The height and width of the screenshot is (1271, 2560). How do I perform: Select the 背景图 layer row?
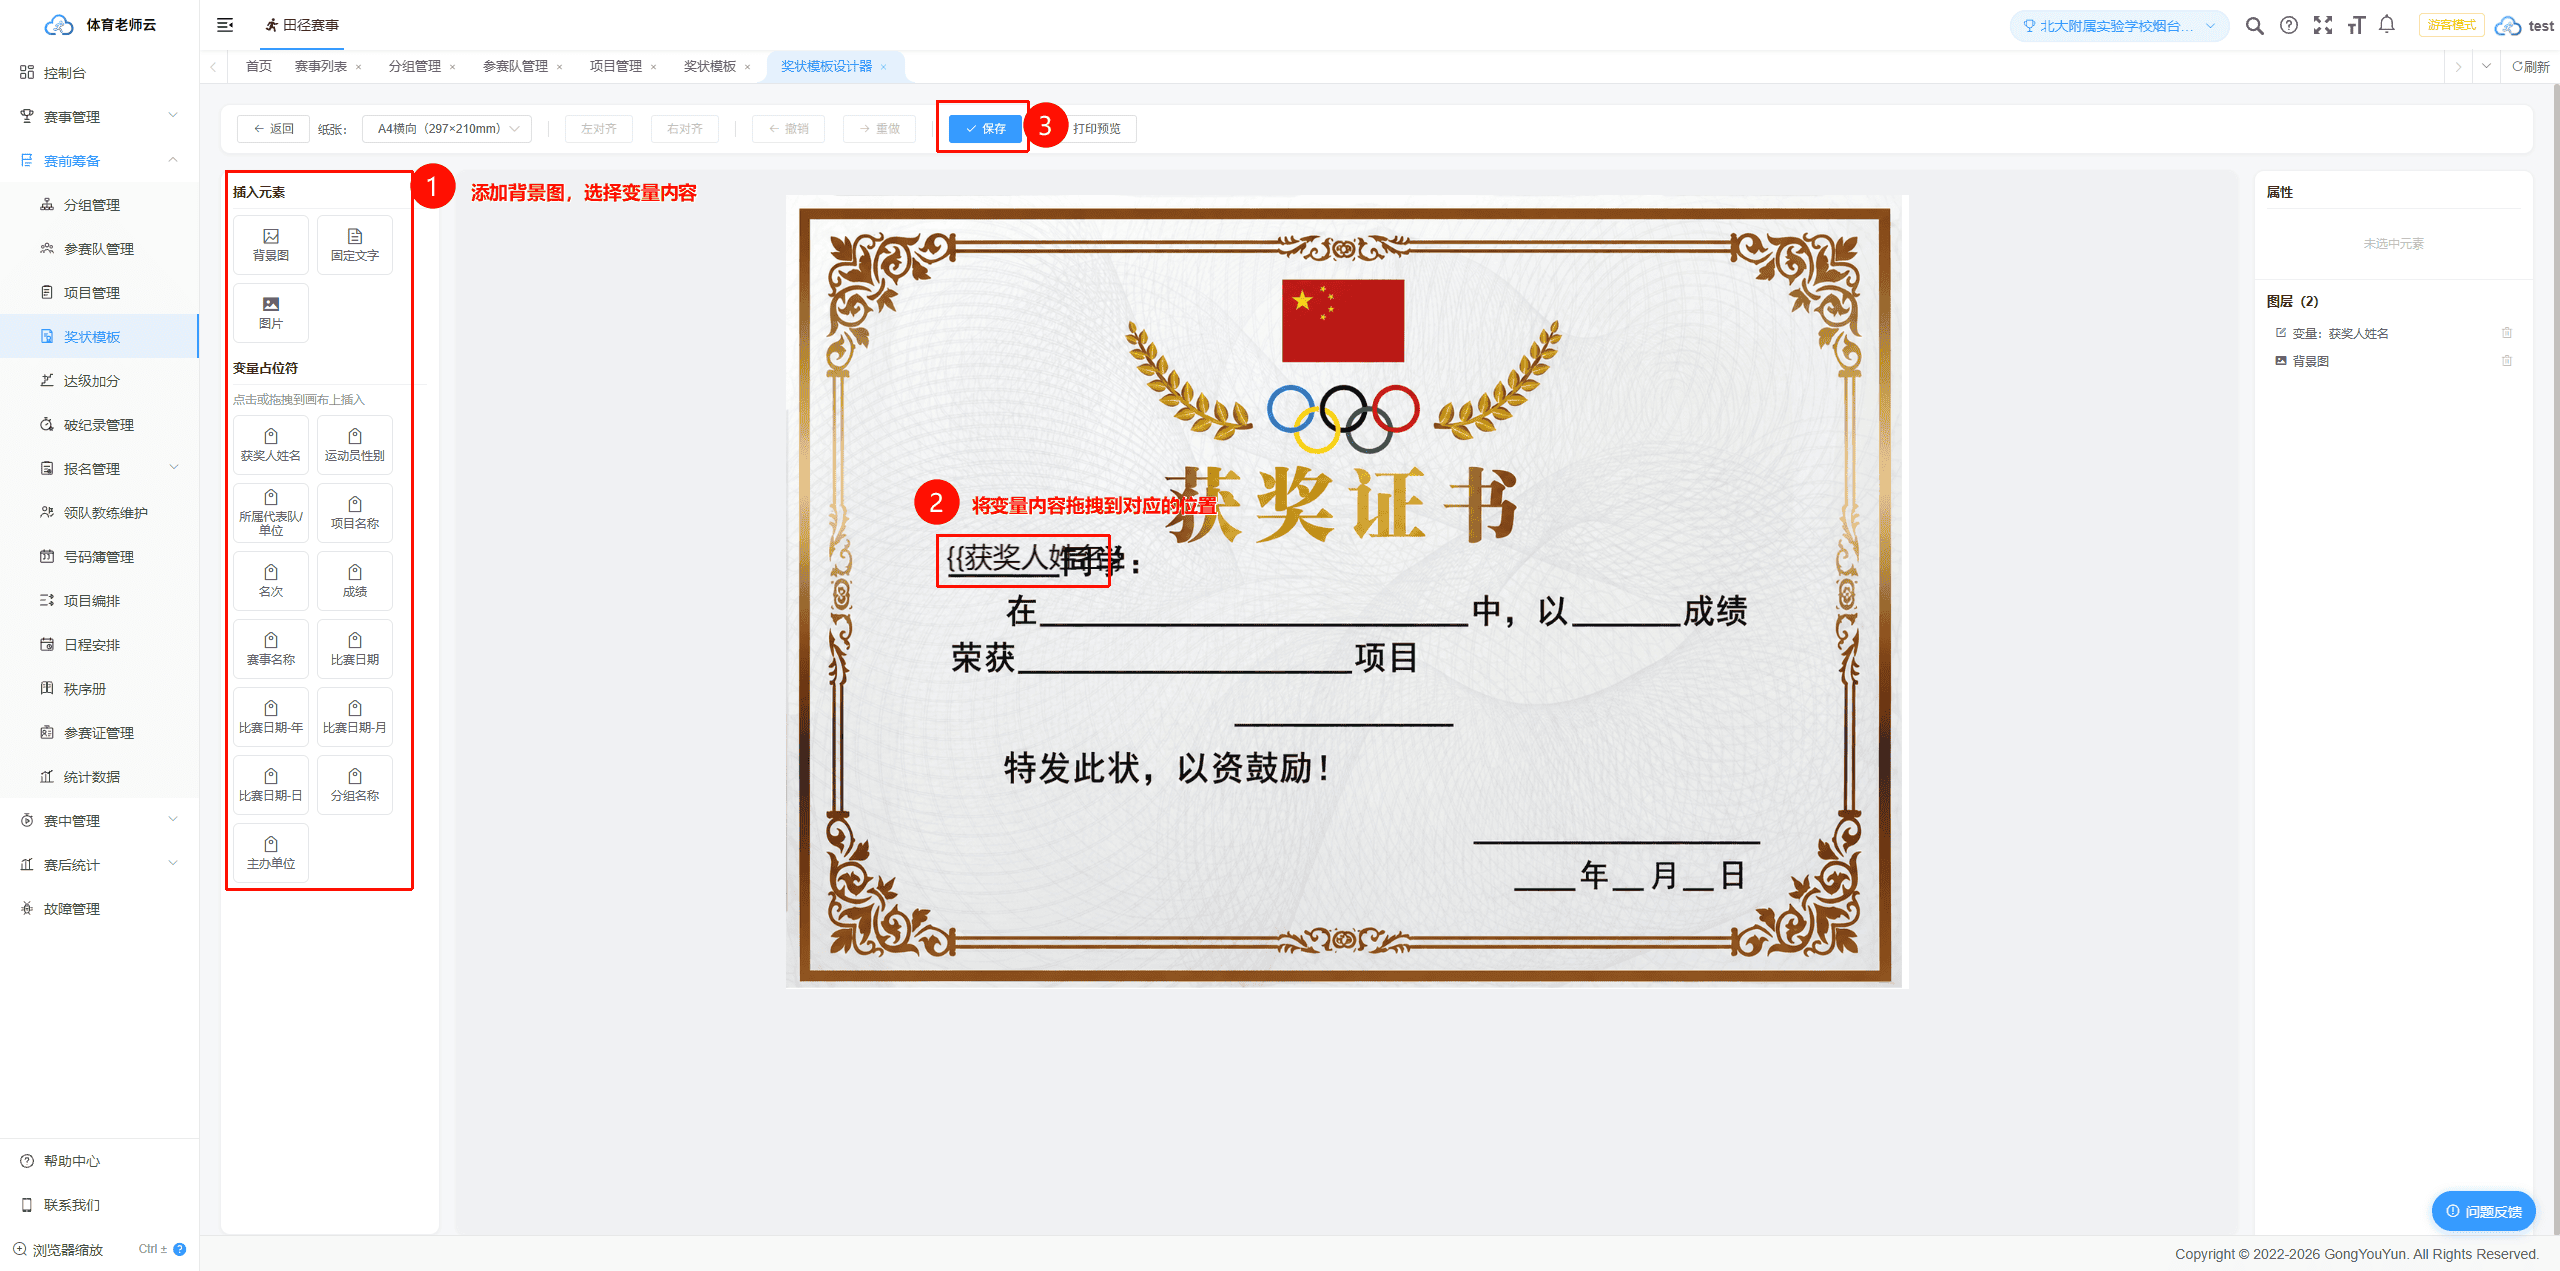(x=2393, y=361)
